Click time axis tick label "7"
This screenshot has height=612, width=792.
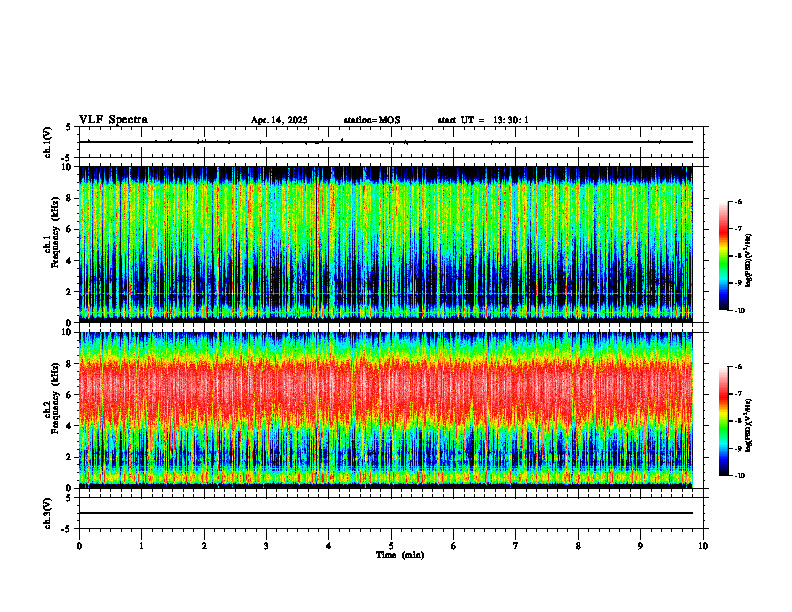pos(516,546)
